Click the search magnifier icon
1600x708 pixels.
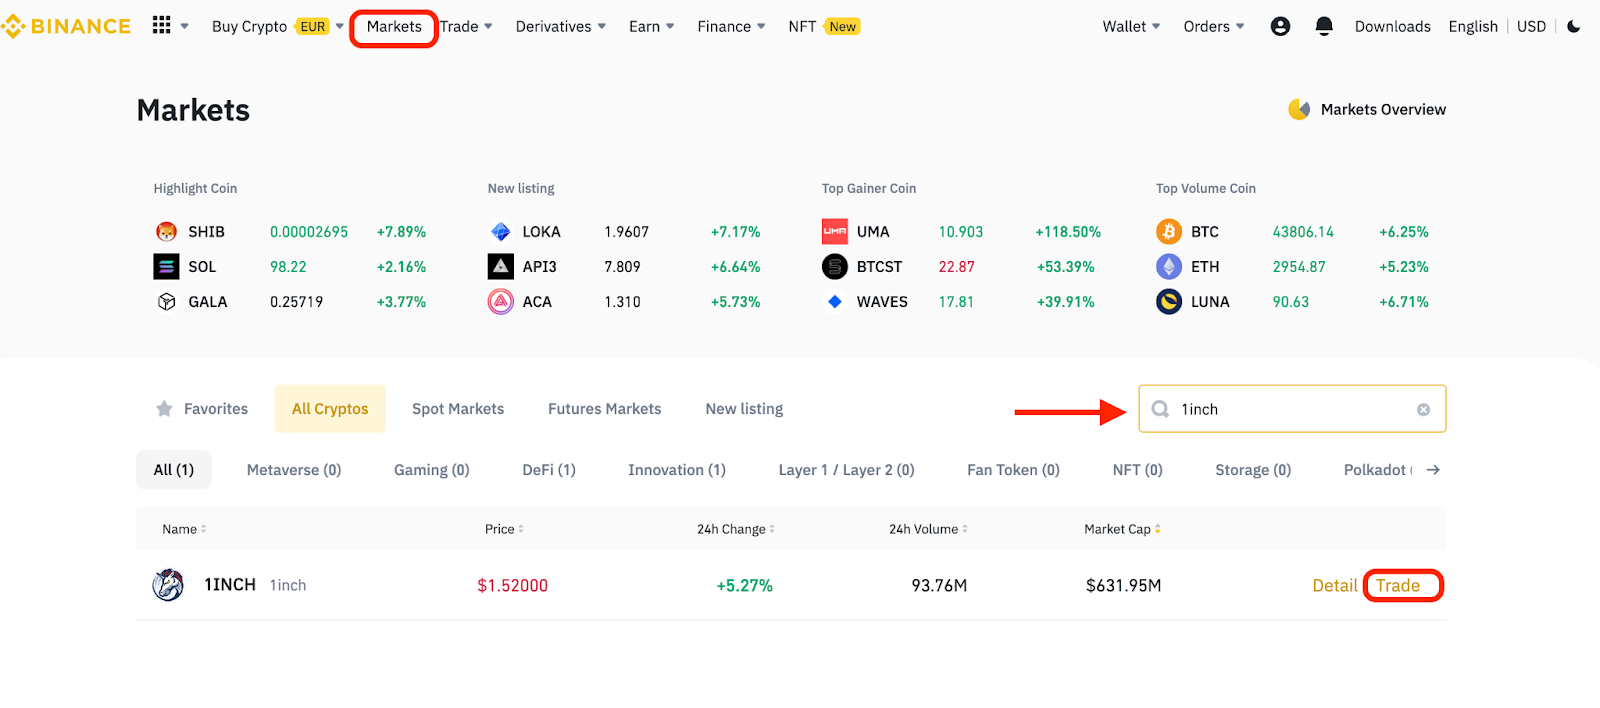click(x=1160, y=409)
